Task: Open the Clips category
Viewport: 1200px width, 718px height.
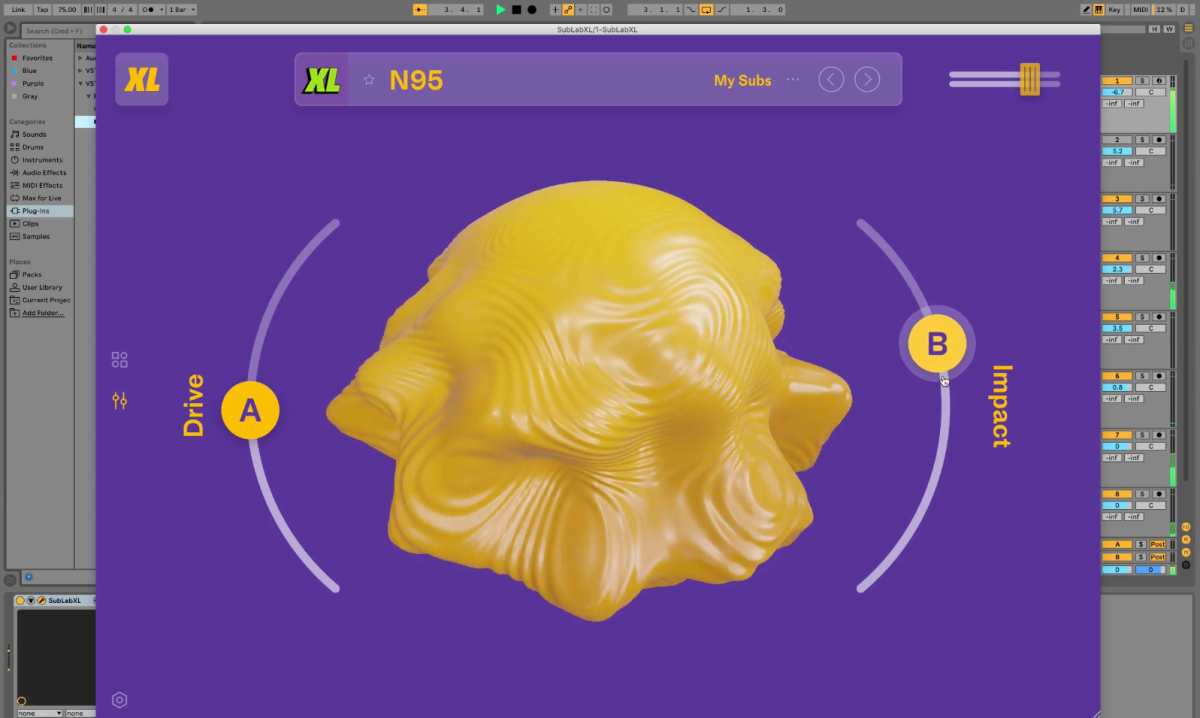Action: [x=31, y=224]
